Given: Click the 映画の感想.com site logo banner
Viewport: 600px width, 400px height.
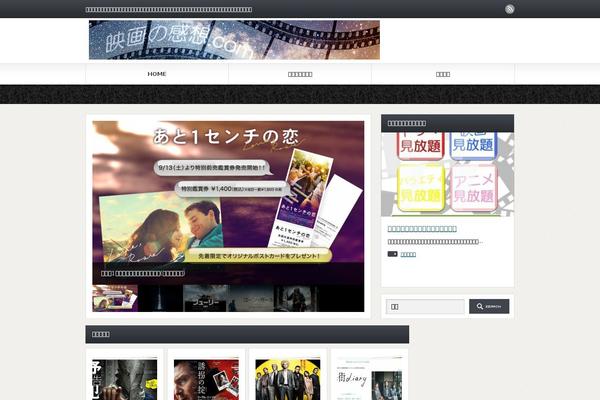Looking at the screenshot, I should 234,40.
